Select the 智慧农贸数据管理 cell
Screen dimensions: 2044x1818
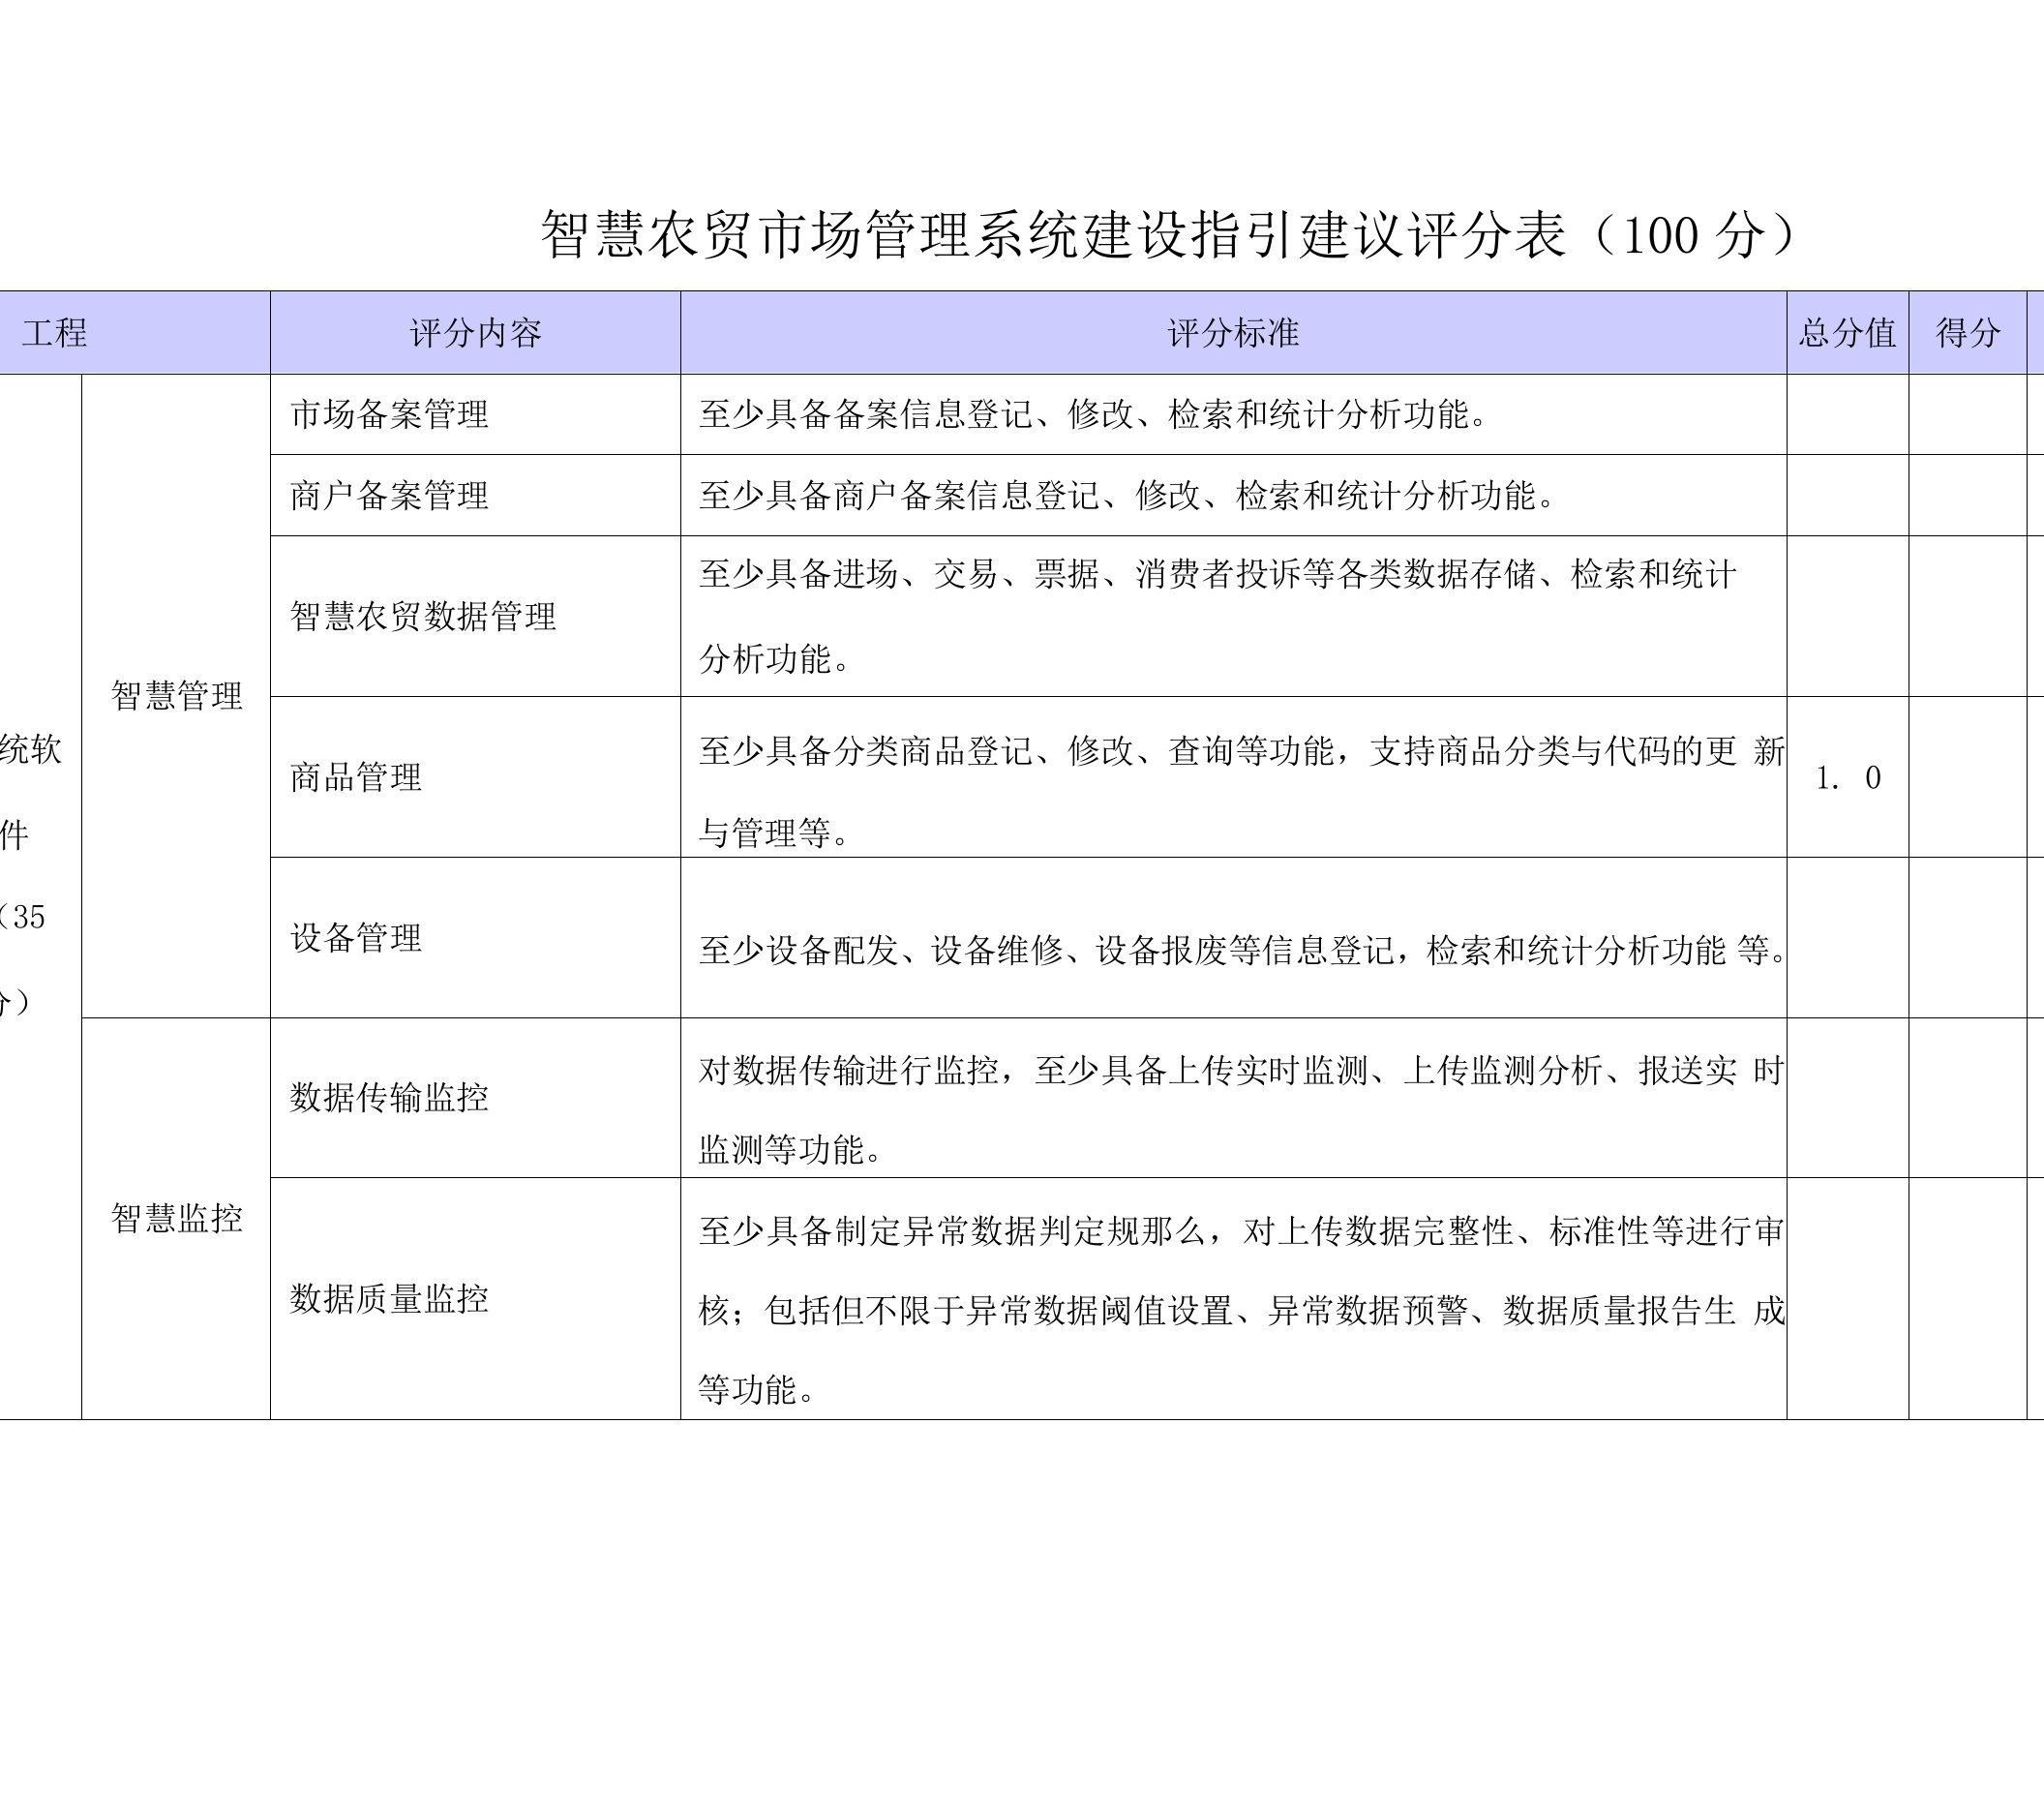click(475, 616)
